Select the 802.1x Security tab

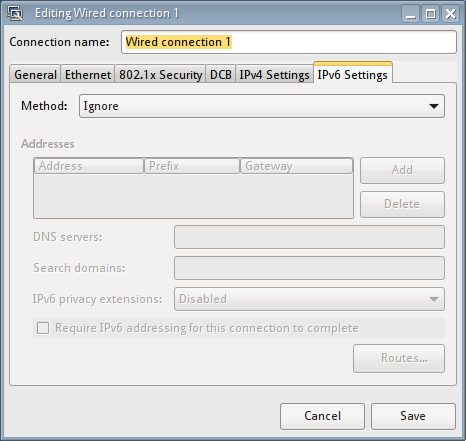(161, 74)
